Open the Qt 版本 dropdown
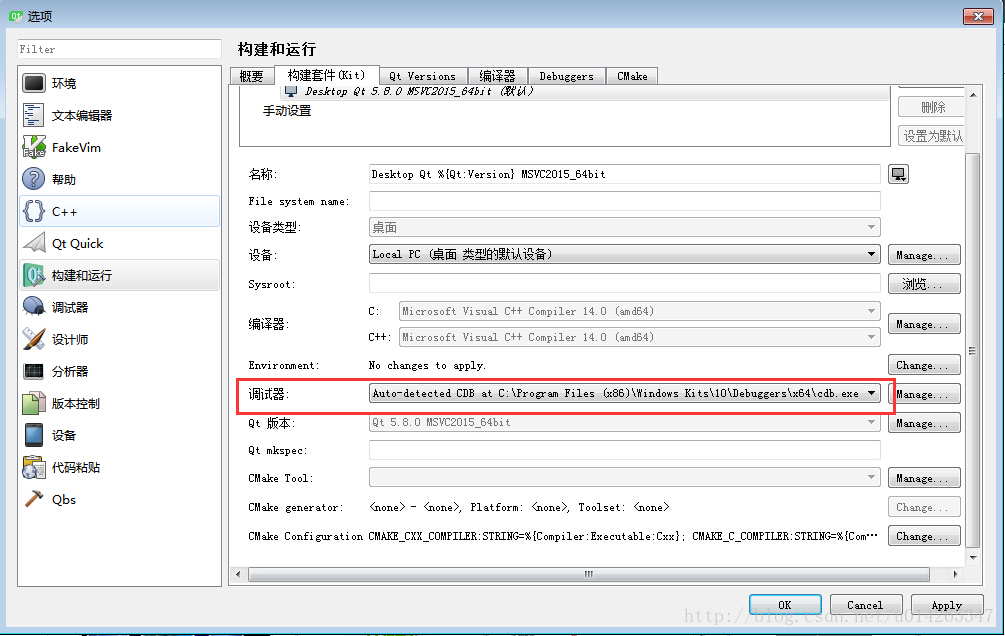 click(624, 423)
